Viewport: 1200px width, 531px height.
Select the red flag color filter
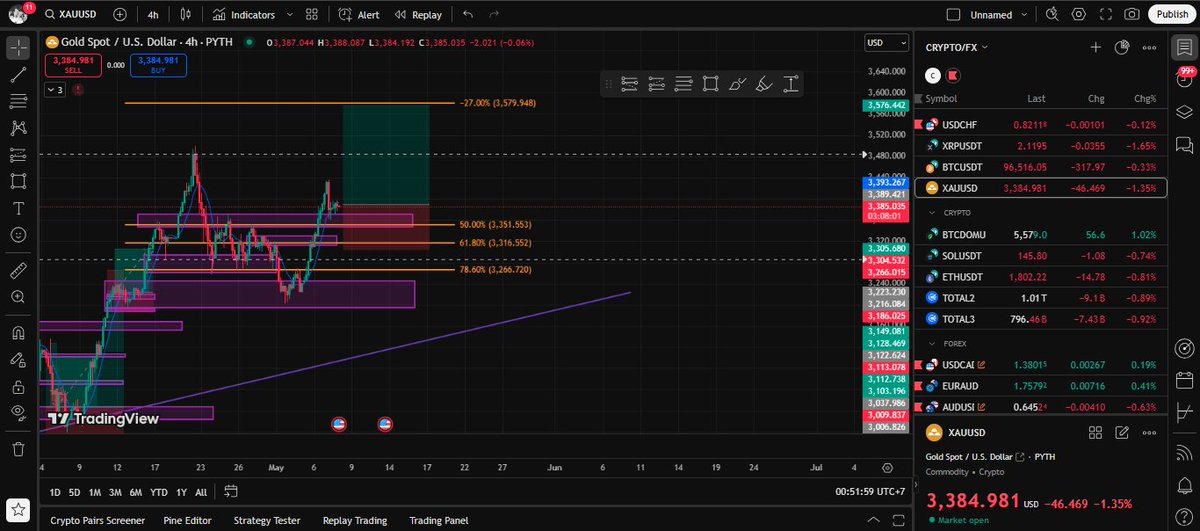point(954,75)
